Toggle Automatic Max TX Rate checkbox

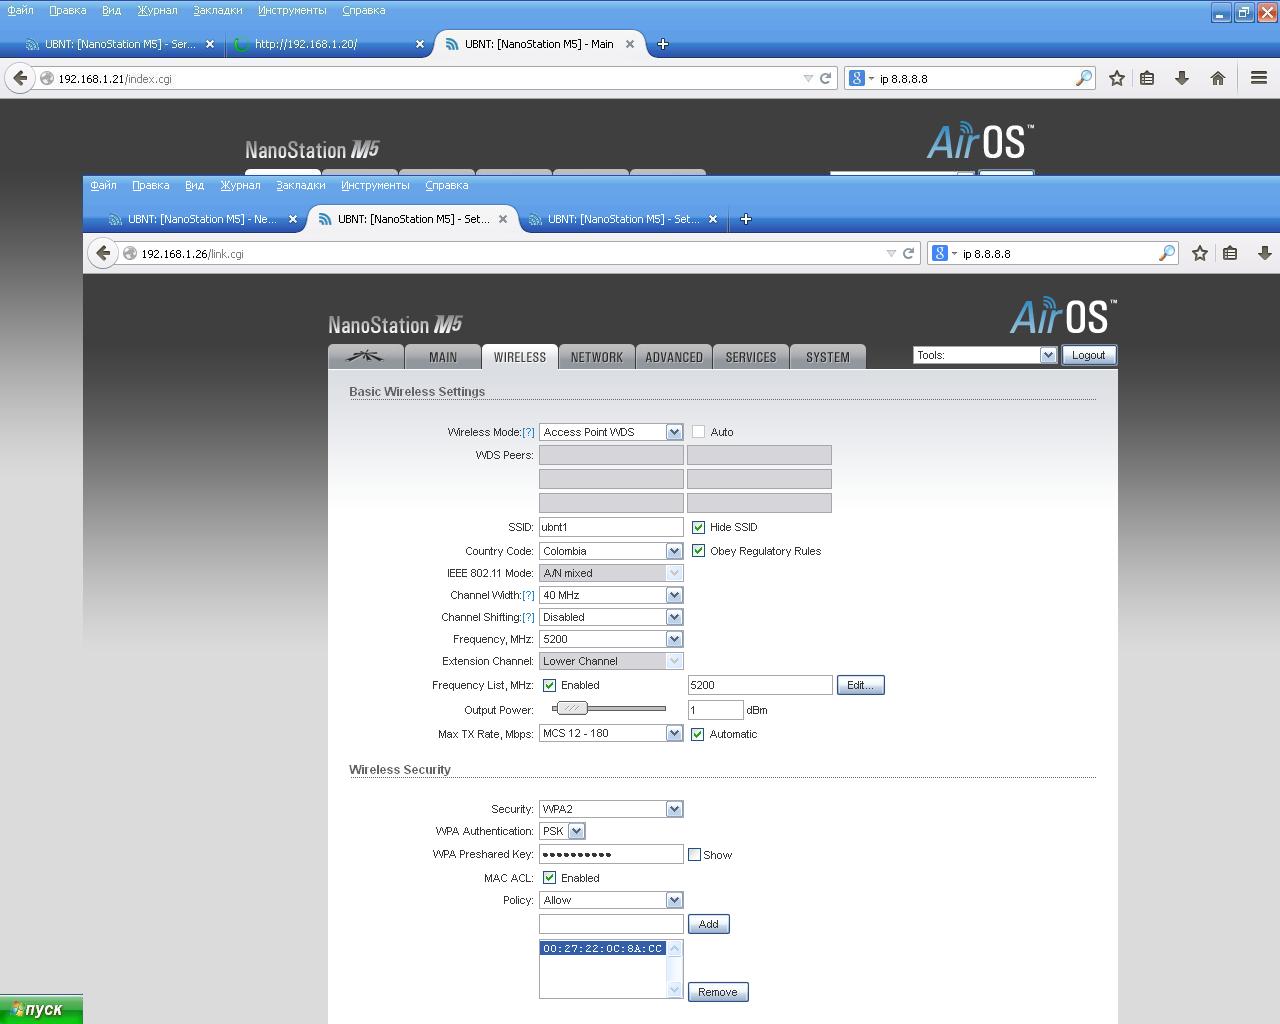point(697,734)
